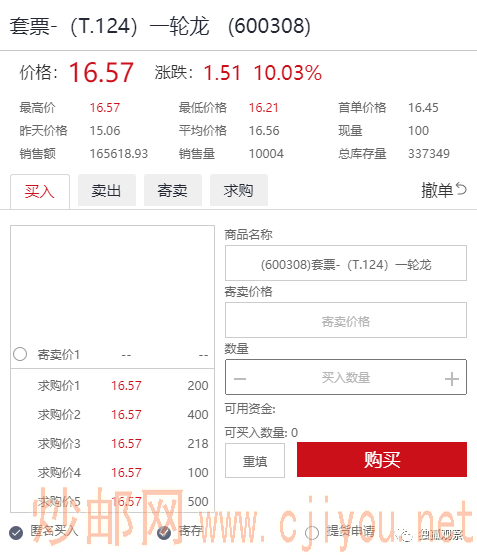Open the 求购 tab
Image resolution: width=477 pixels, height=555 pixels.
[239, 190]
